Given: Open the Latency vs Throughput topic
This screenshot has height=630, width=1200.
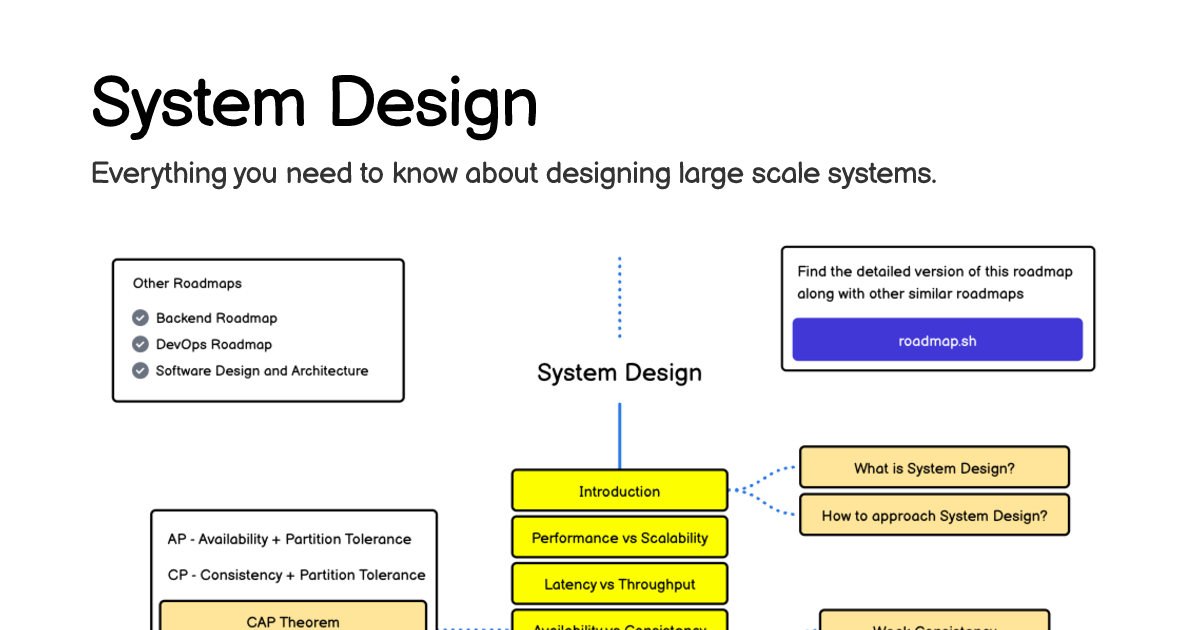Looking at the screenshot, I should pos(619,583).
